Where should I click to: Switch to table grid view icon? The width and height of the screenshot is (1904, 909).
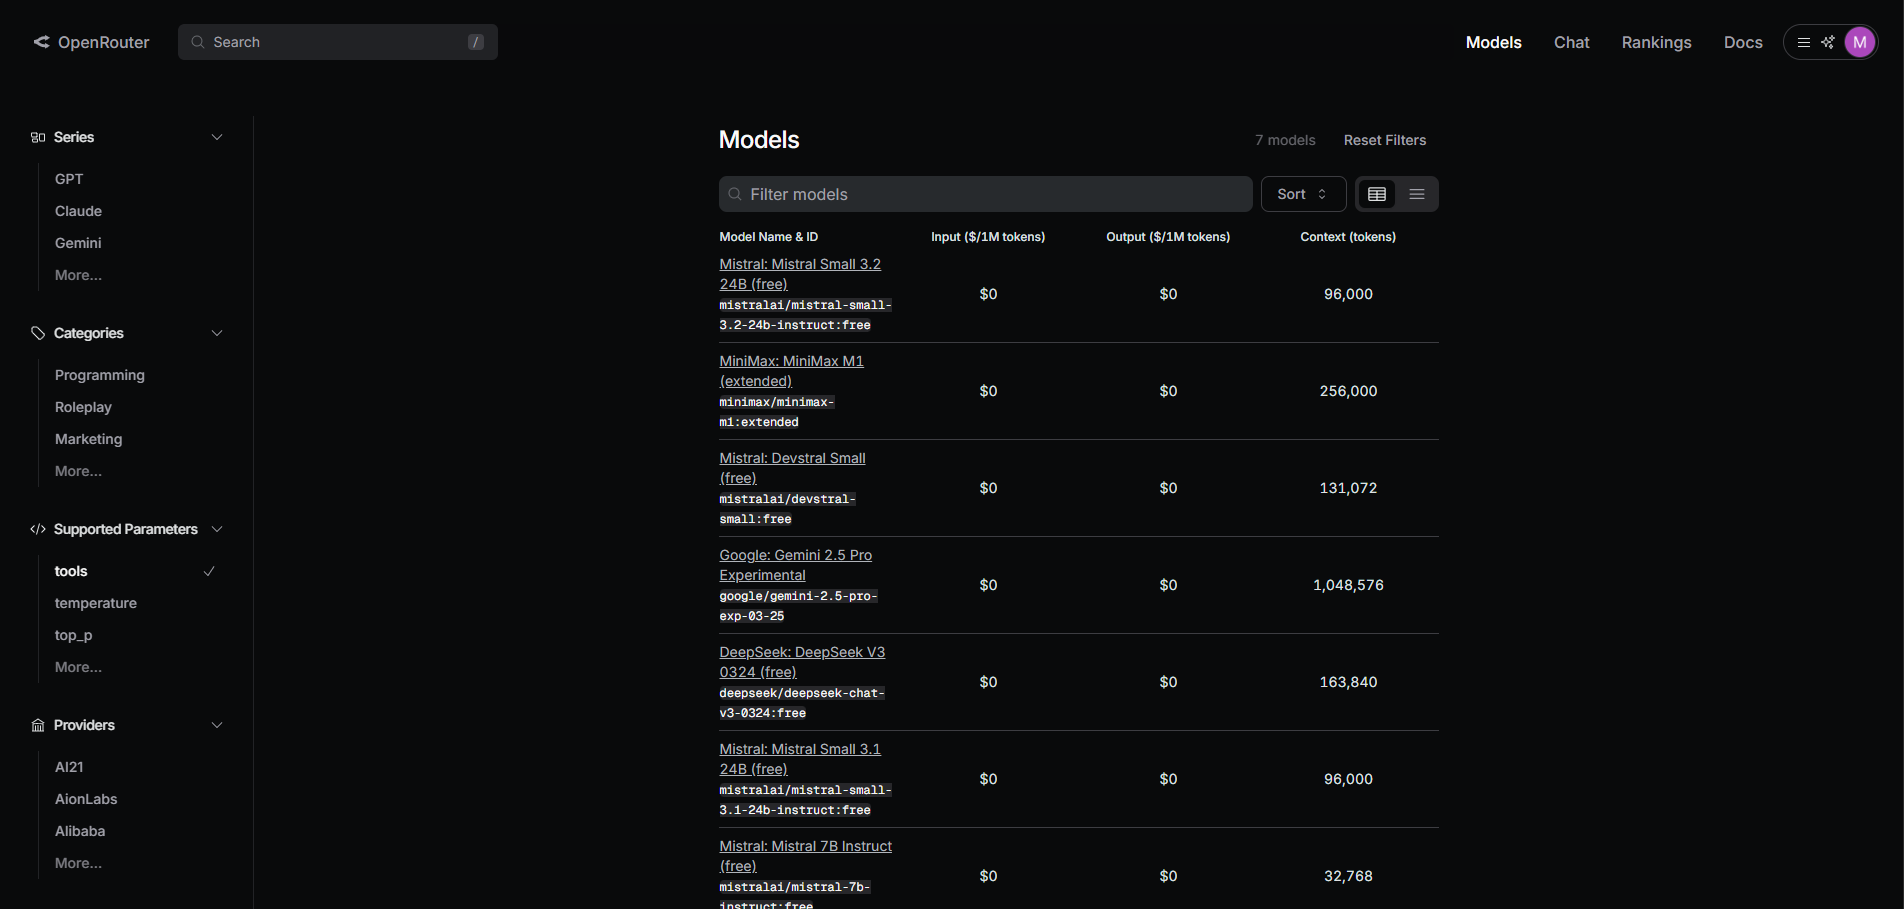tap(1377, 194)
